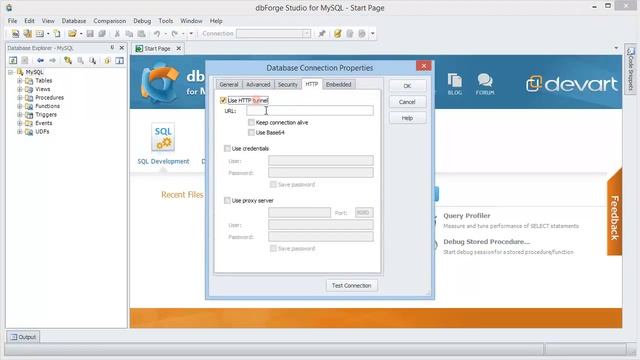Expand the Tables node in Database Explorer
640x360 pixels.
19,81
